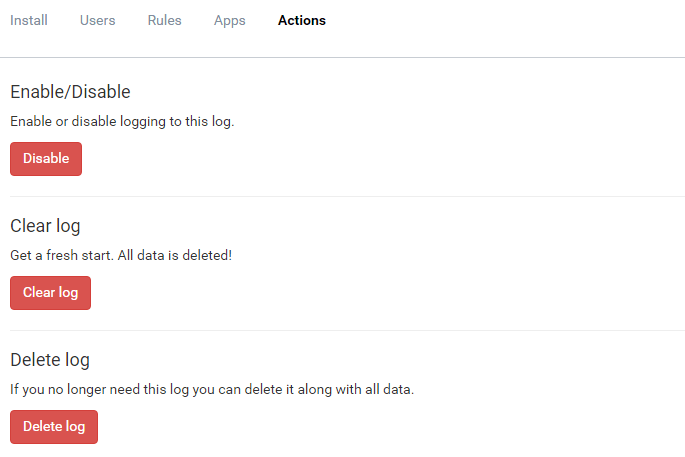Open the Install tab
Screen dimensions: 685x457
(x=29, y=21)
